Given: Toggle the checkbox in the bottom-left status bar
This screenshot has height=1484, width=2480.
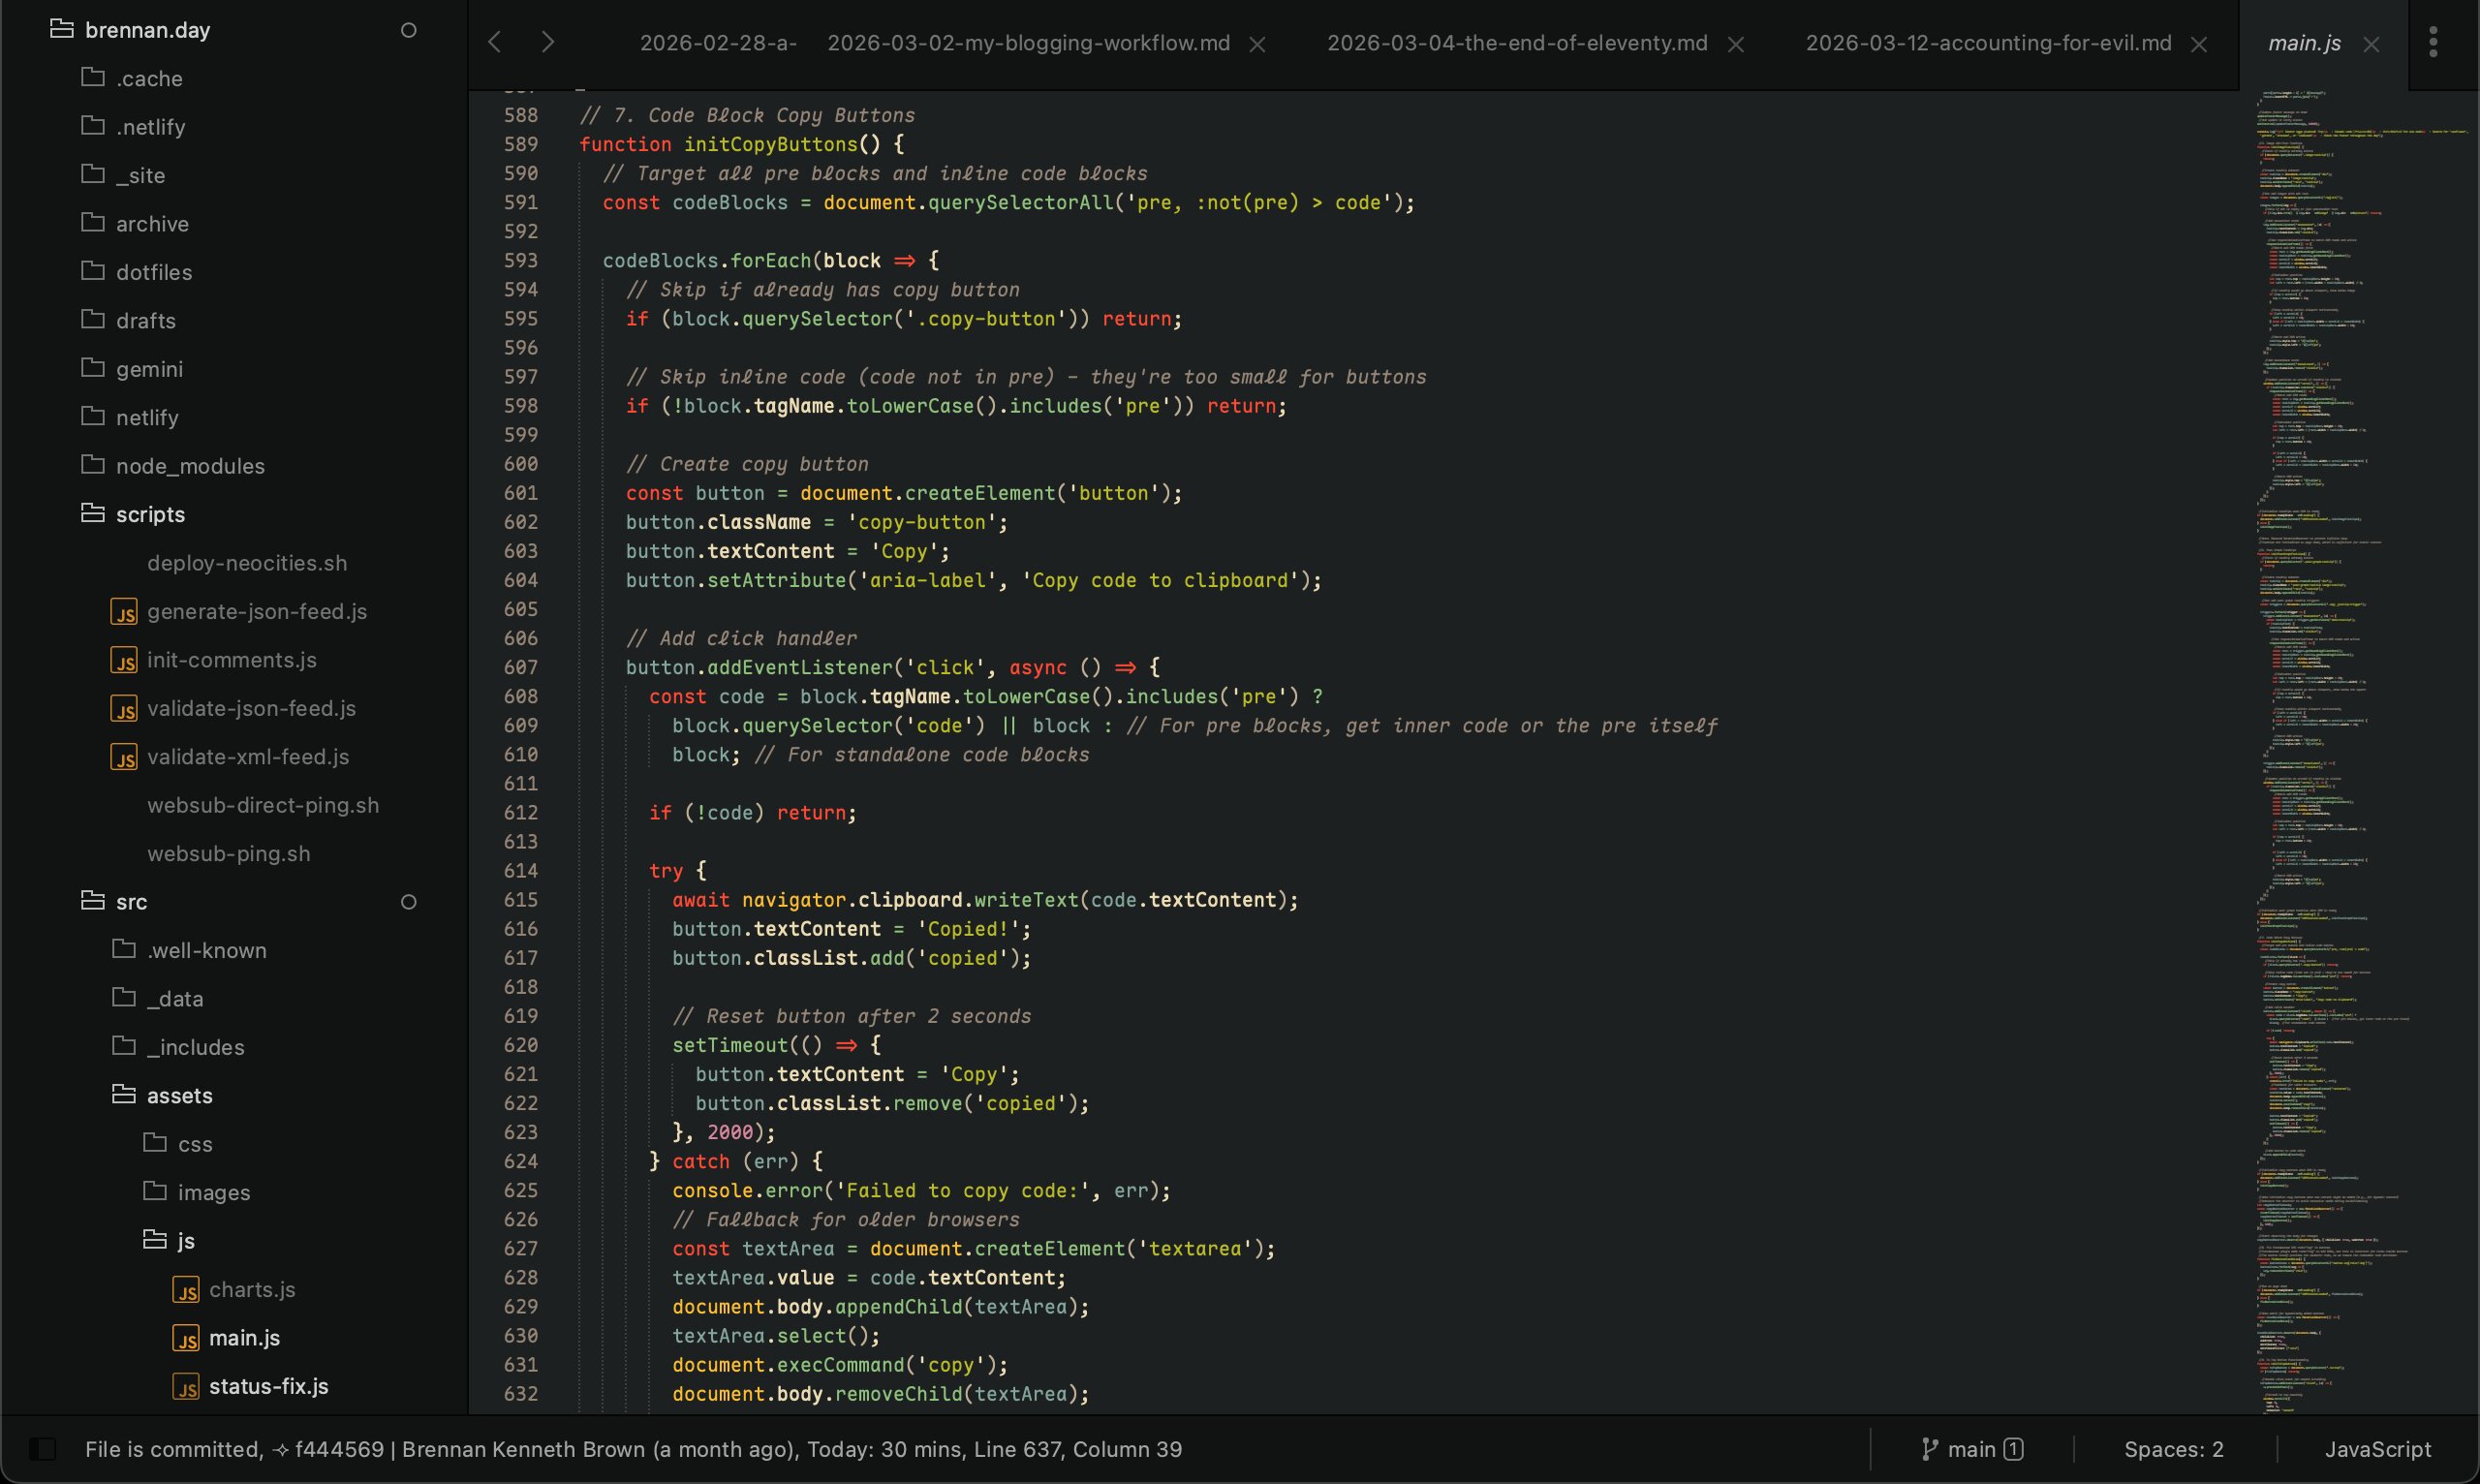Looking at the screenshot, I should coord(44,1448).
